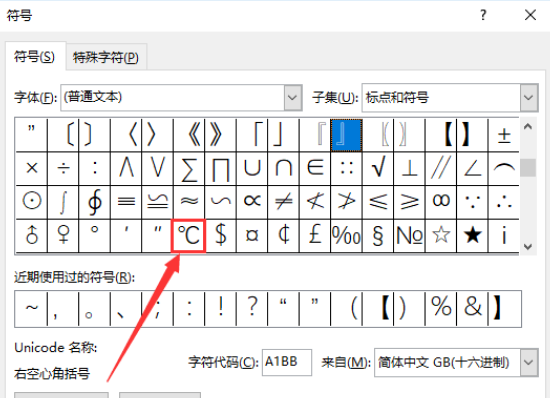Choose the multiplication × symbol

click(x=32, y=169)
